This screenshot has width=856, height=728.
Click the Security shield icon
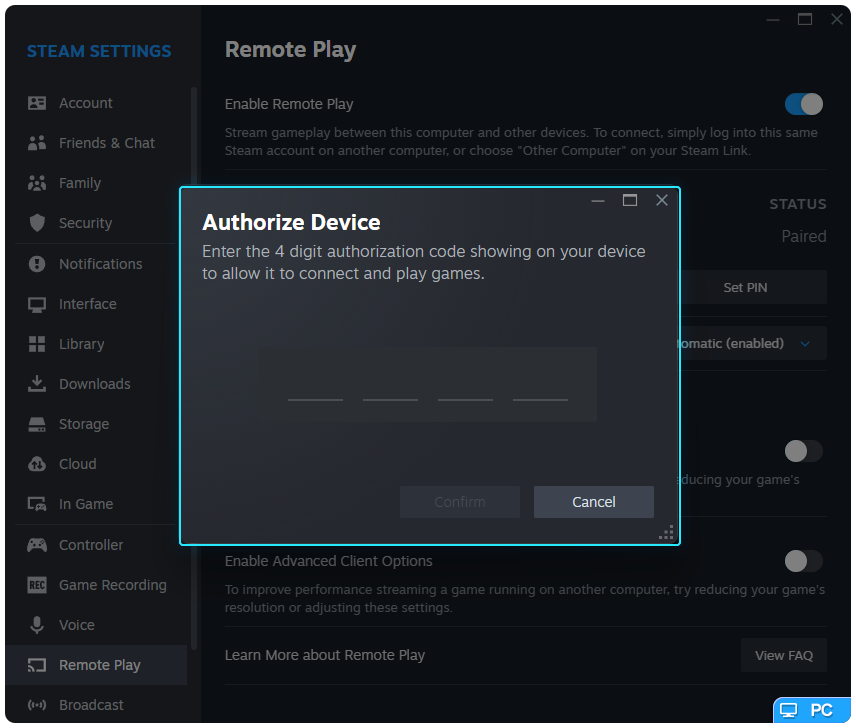click(x=37, y=223)
